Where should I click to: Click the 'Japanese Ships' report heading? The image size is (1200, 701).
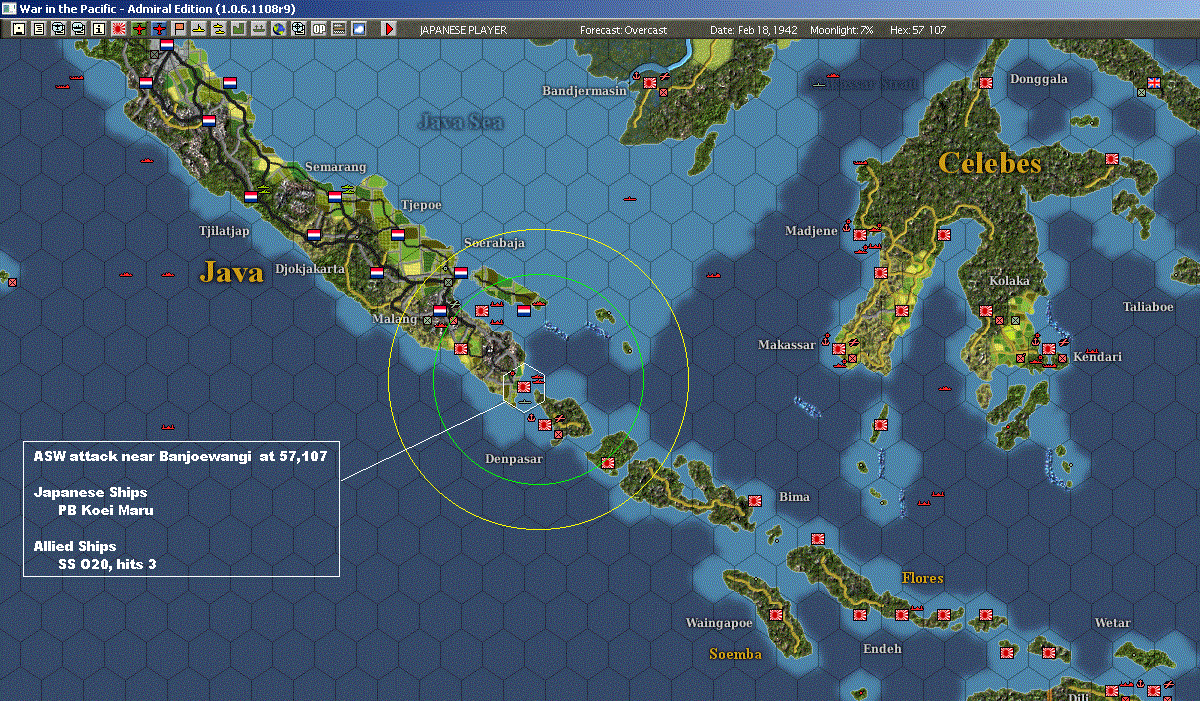pyautogui.click(x=90, y=492)
